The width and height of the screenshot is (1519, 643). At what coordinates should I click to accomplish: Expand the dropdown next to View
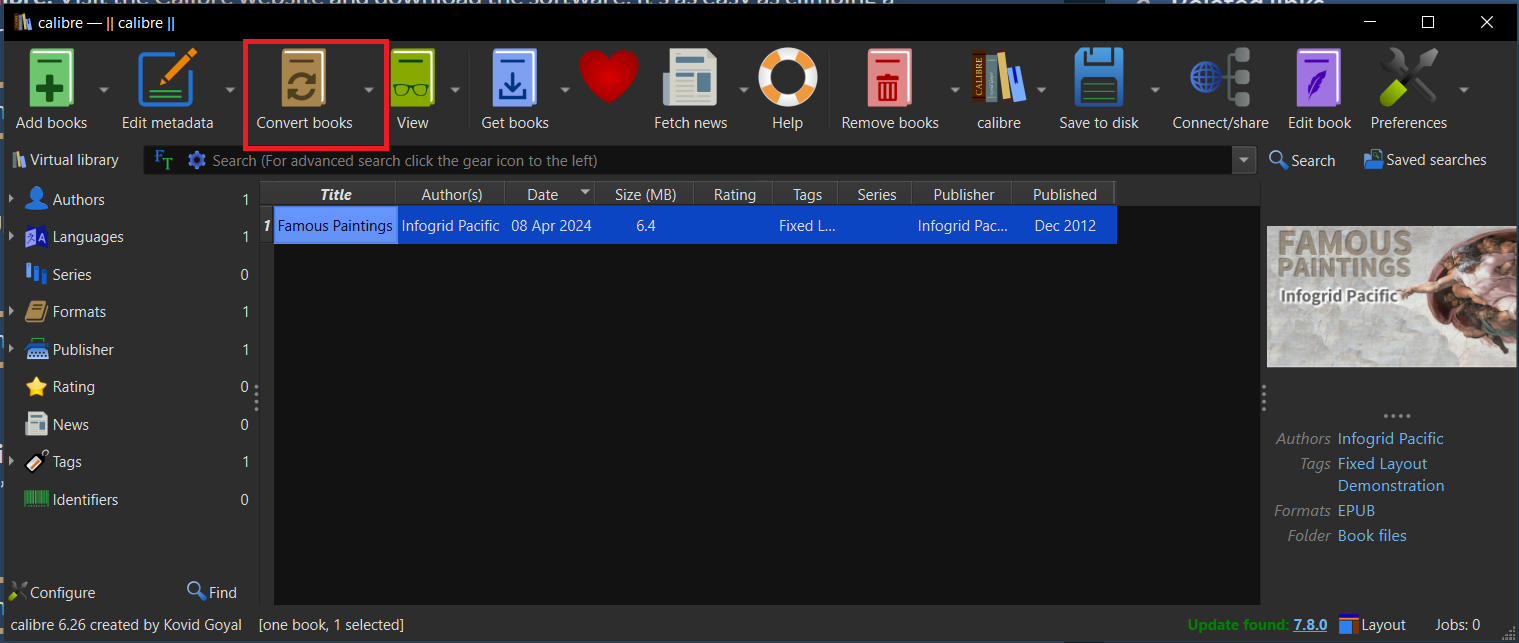tap(455, 90)
